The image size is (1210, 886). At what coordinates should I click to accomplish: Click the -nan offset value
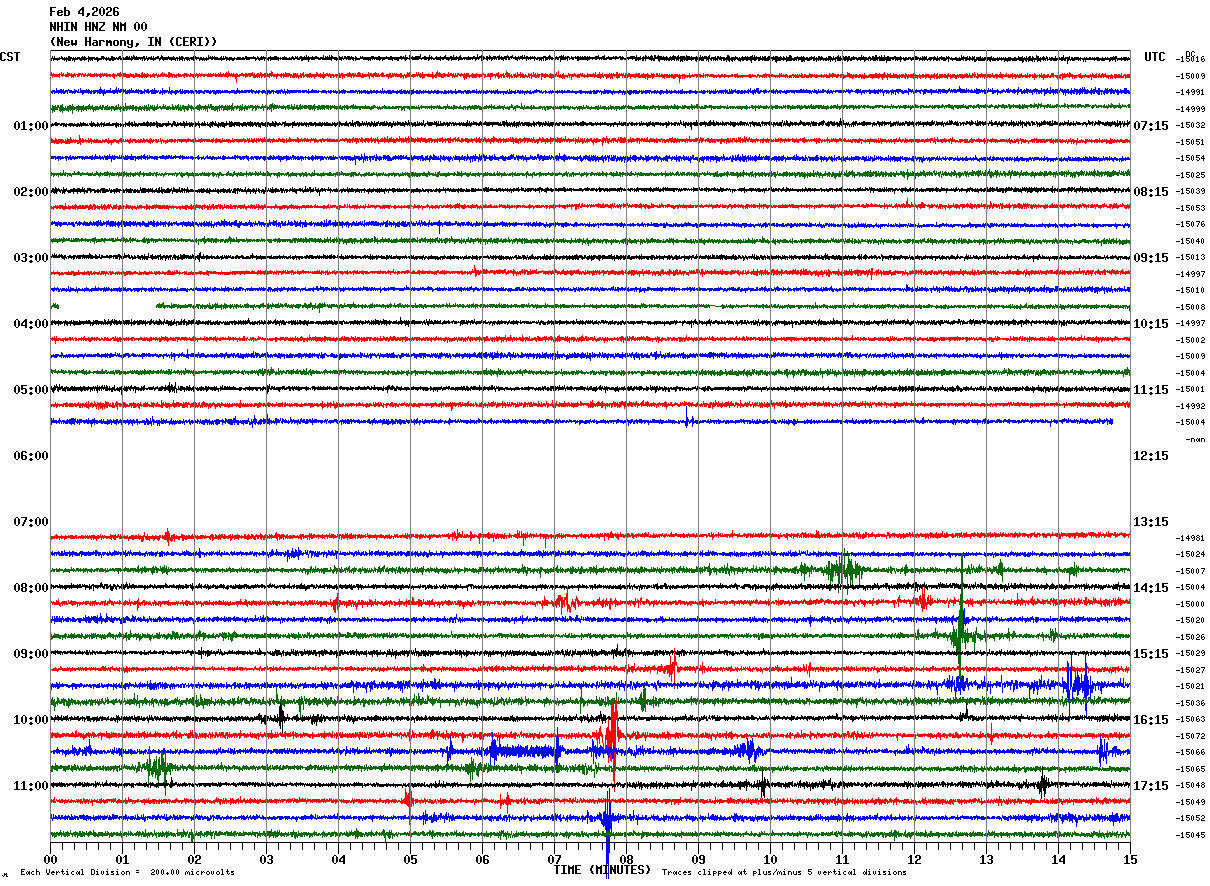1195,439
